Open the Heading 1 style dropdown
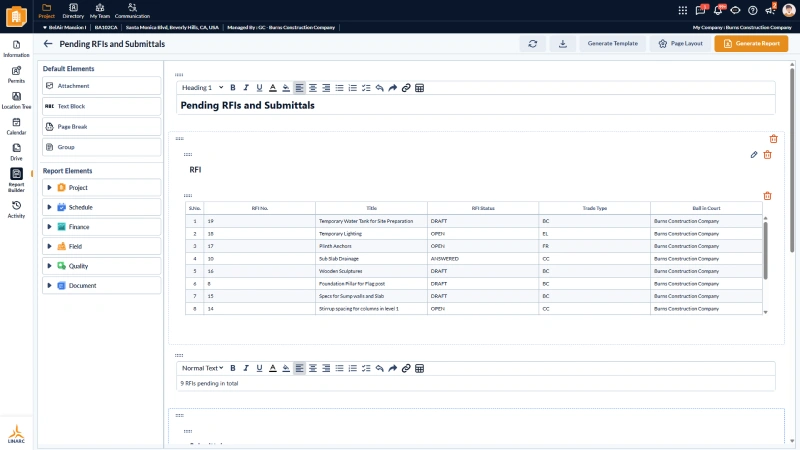Screen dimensions: 800x450 (203, 88)
